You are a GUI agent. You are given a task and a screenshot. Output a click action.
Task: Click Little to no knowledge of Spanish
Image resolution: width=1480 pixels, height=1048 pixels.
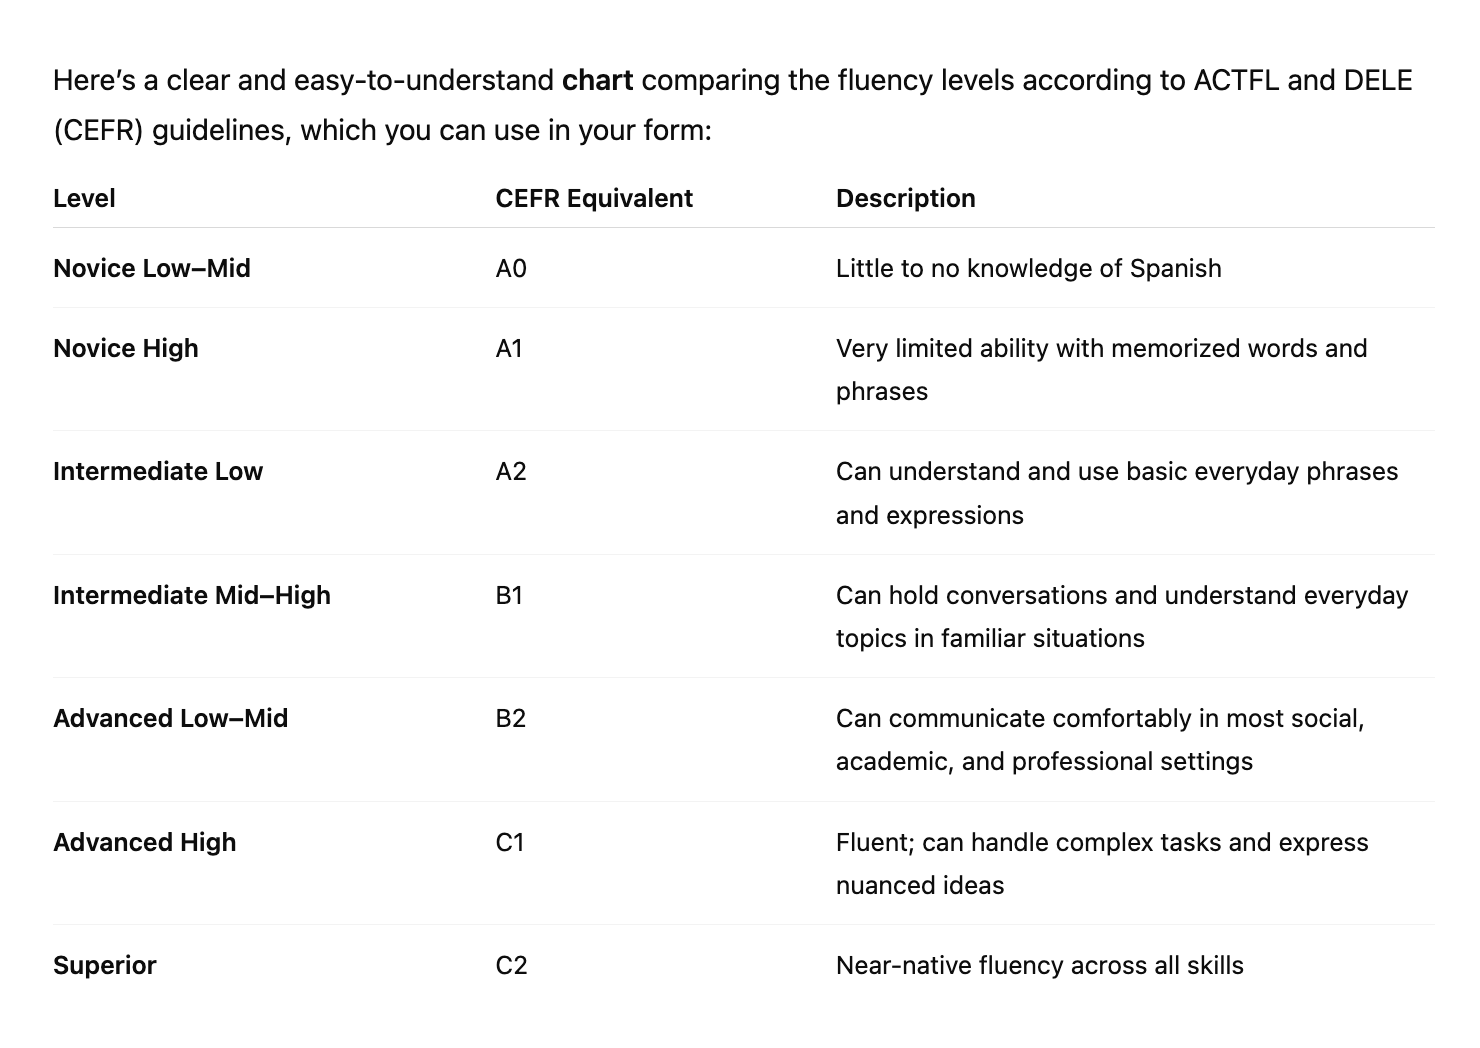tap(1029, 268)
